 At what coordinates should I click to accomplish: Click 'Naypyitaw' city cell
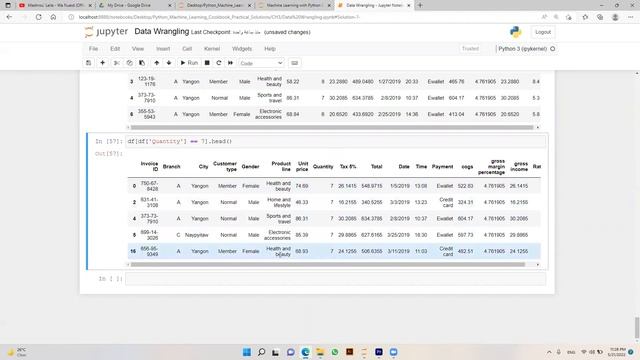[x=197, y=235]
